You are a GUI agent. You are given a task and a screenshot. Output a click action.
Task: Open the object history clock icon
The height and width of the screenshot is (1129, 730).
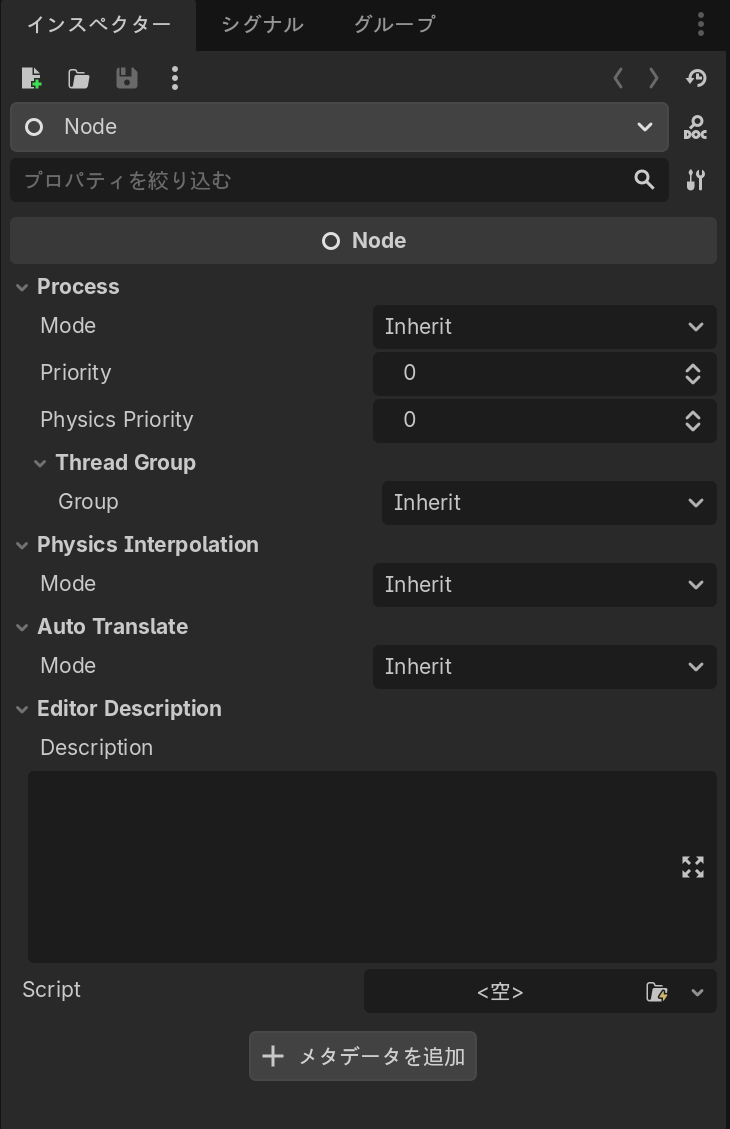click(696, 78)
